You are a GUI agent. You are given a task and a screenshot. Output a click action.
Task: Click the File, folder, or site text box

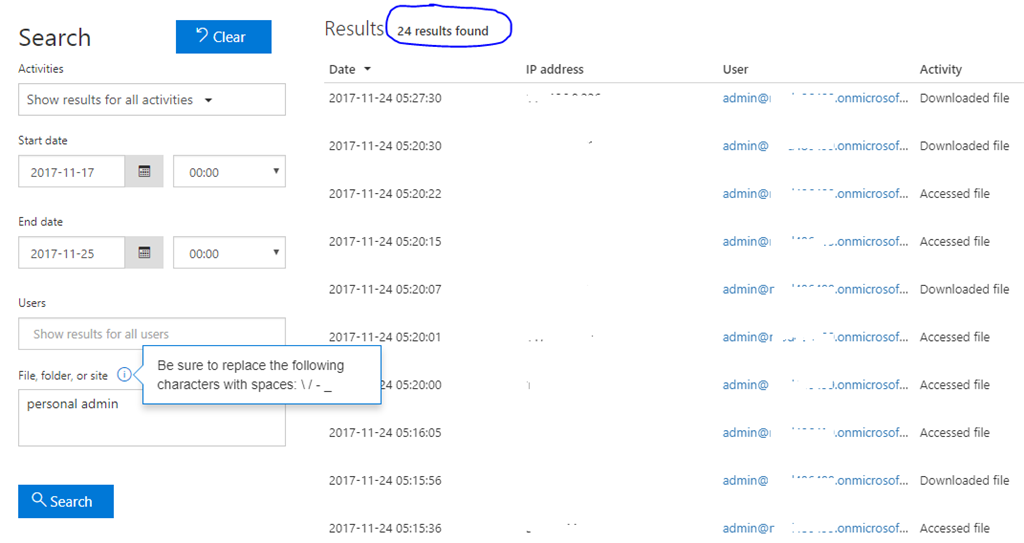[x=152, y=418]
